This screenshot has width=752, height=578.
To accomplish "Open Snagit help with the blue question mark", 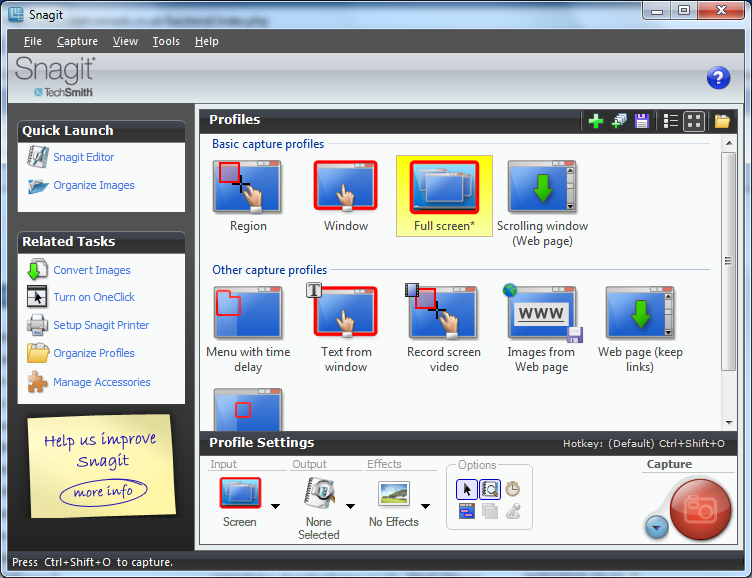I will (x=718, y=78).
